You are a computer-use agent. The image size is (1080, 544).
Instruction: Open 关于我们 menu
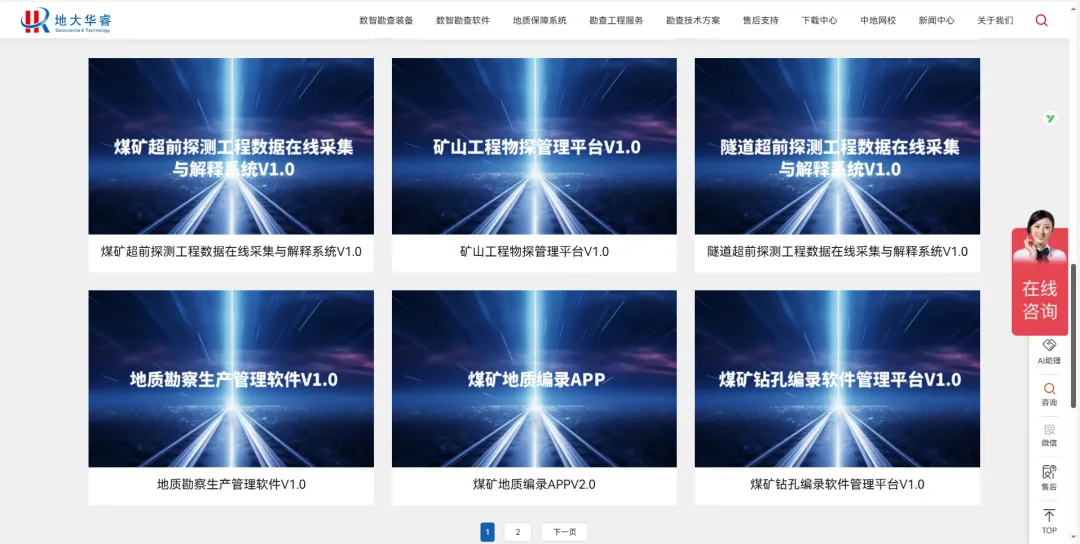pyautogui.click(x=995, y=21)
